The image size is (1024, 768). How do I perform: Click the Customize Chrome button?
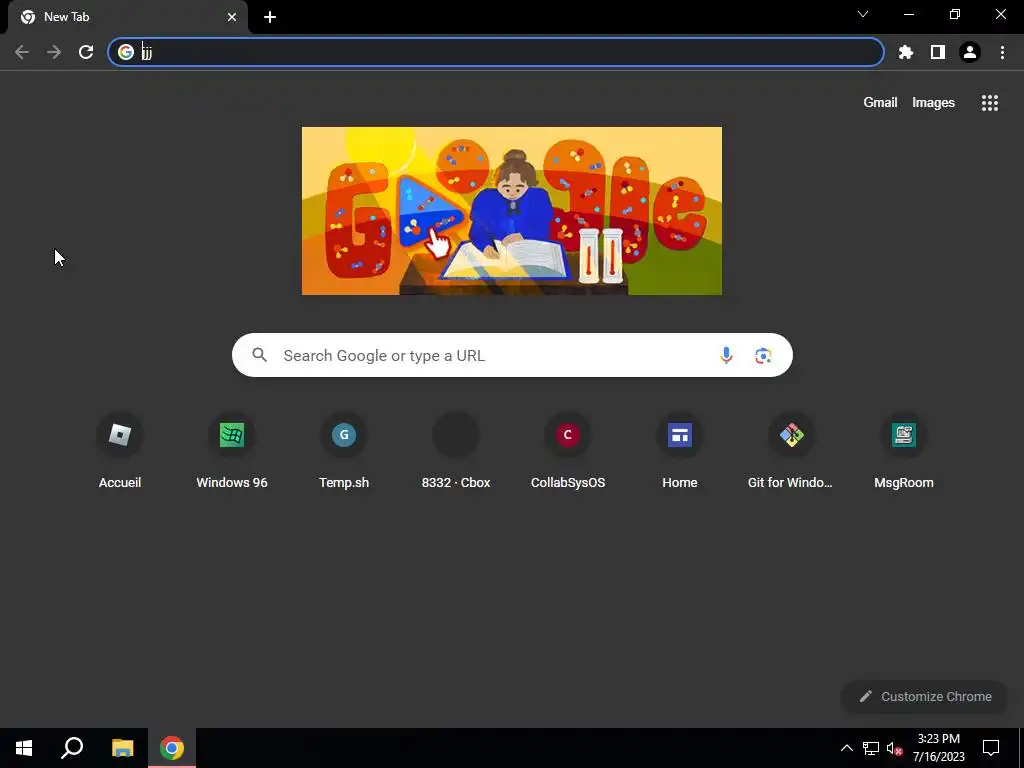925,696
